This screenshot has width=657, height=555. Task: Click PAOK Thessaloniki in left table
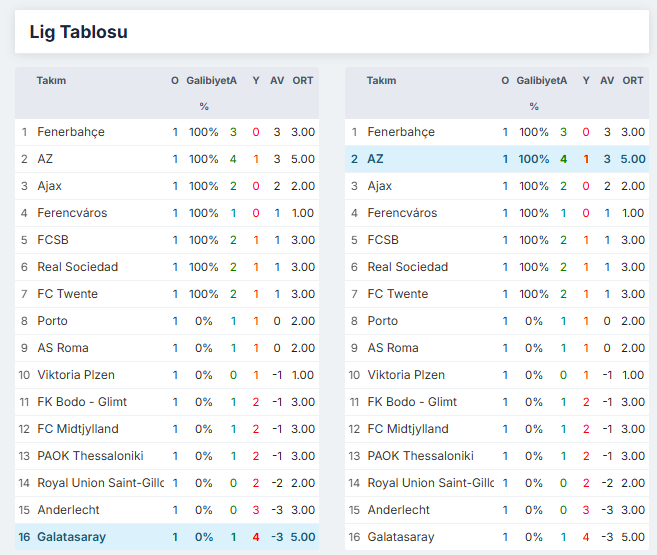[x=90, y=456]
